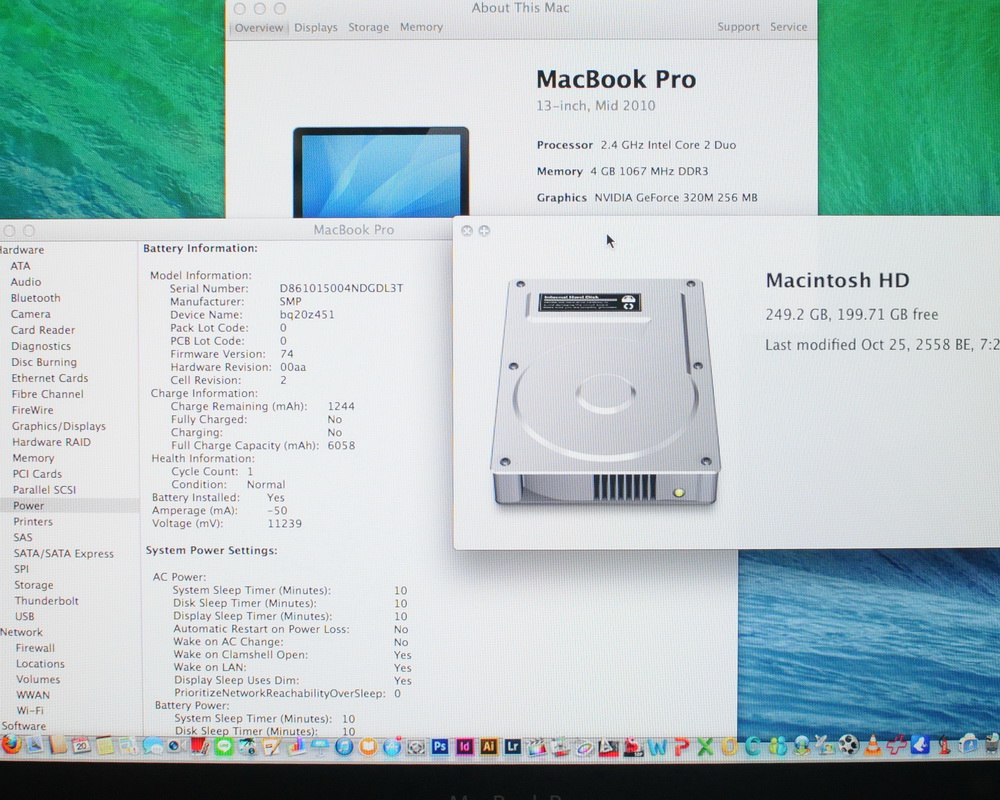This screenshot has width=1000, height=800.
Task: Click the Macintosh HD title text
Action: pyautogui.click(x=837, y=280)
